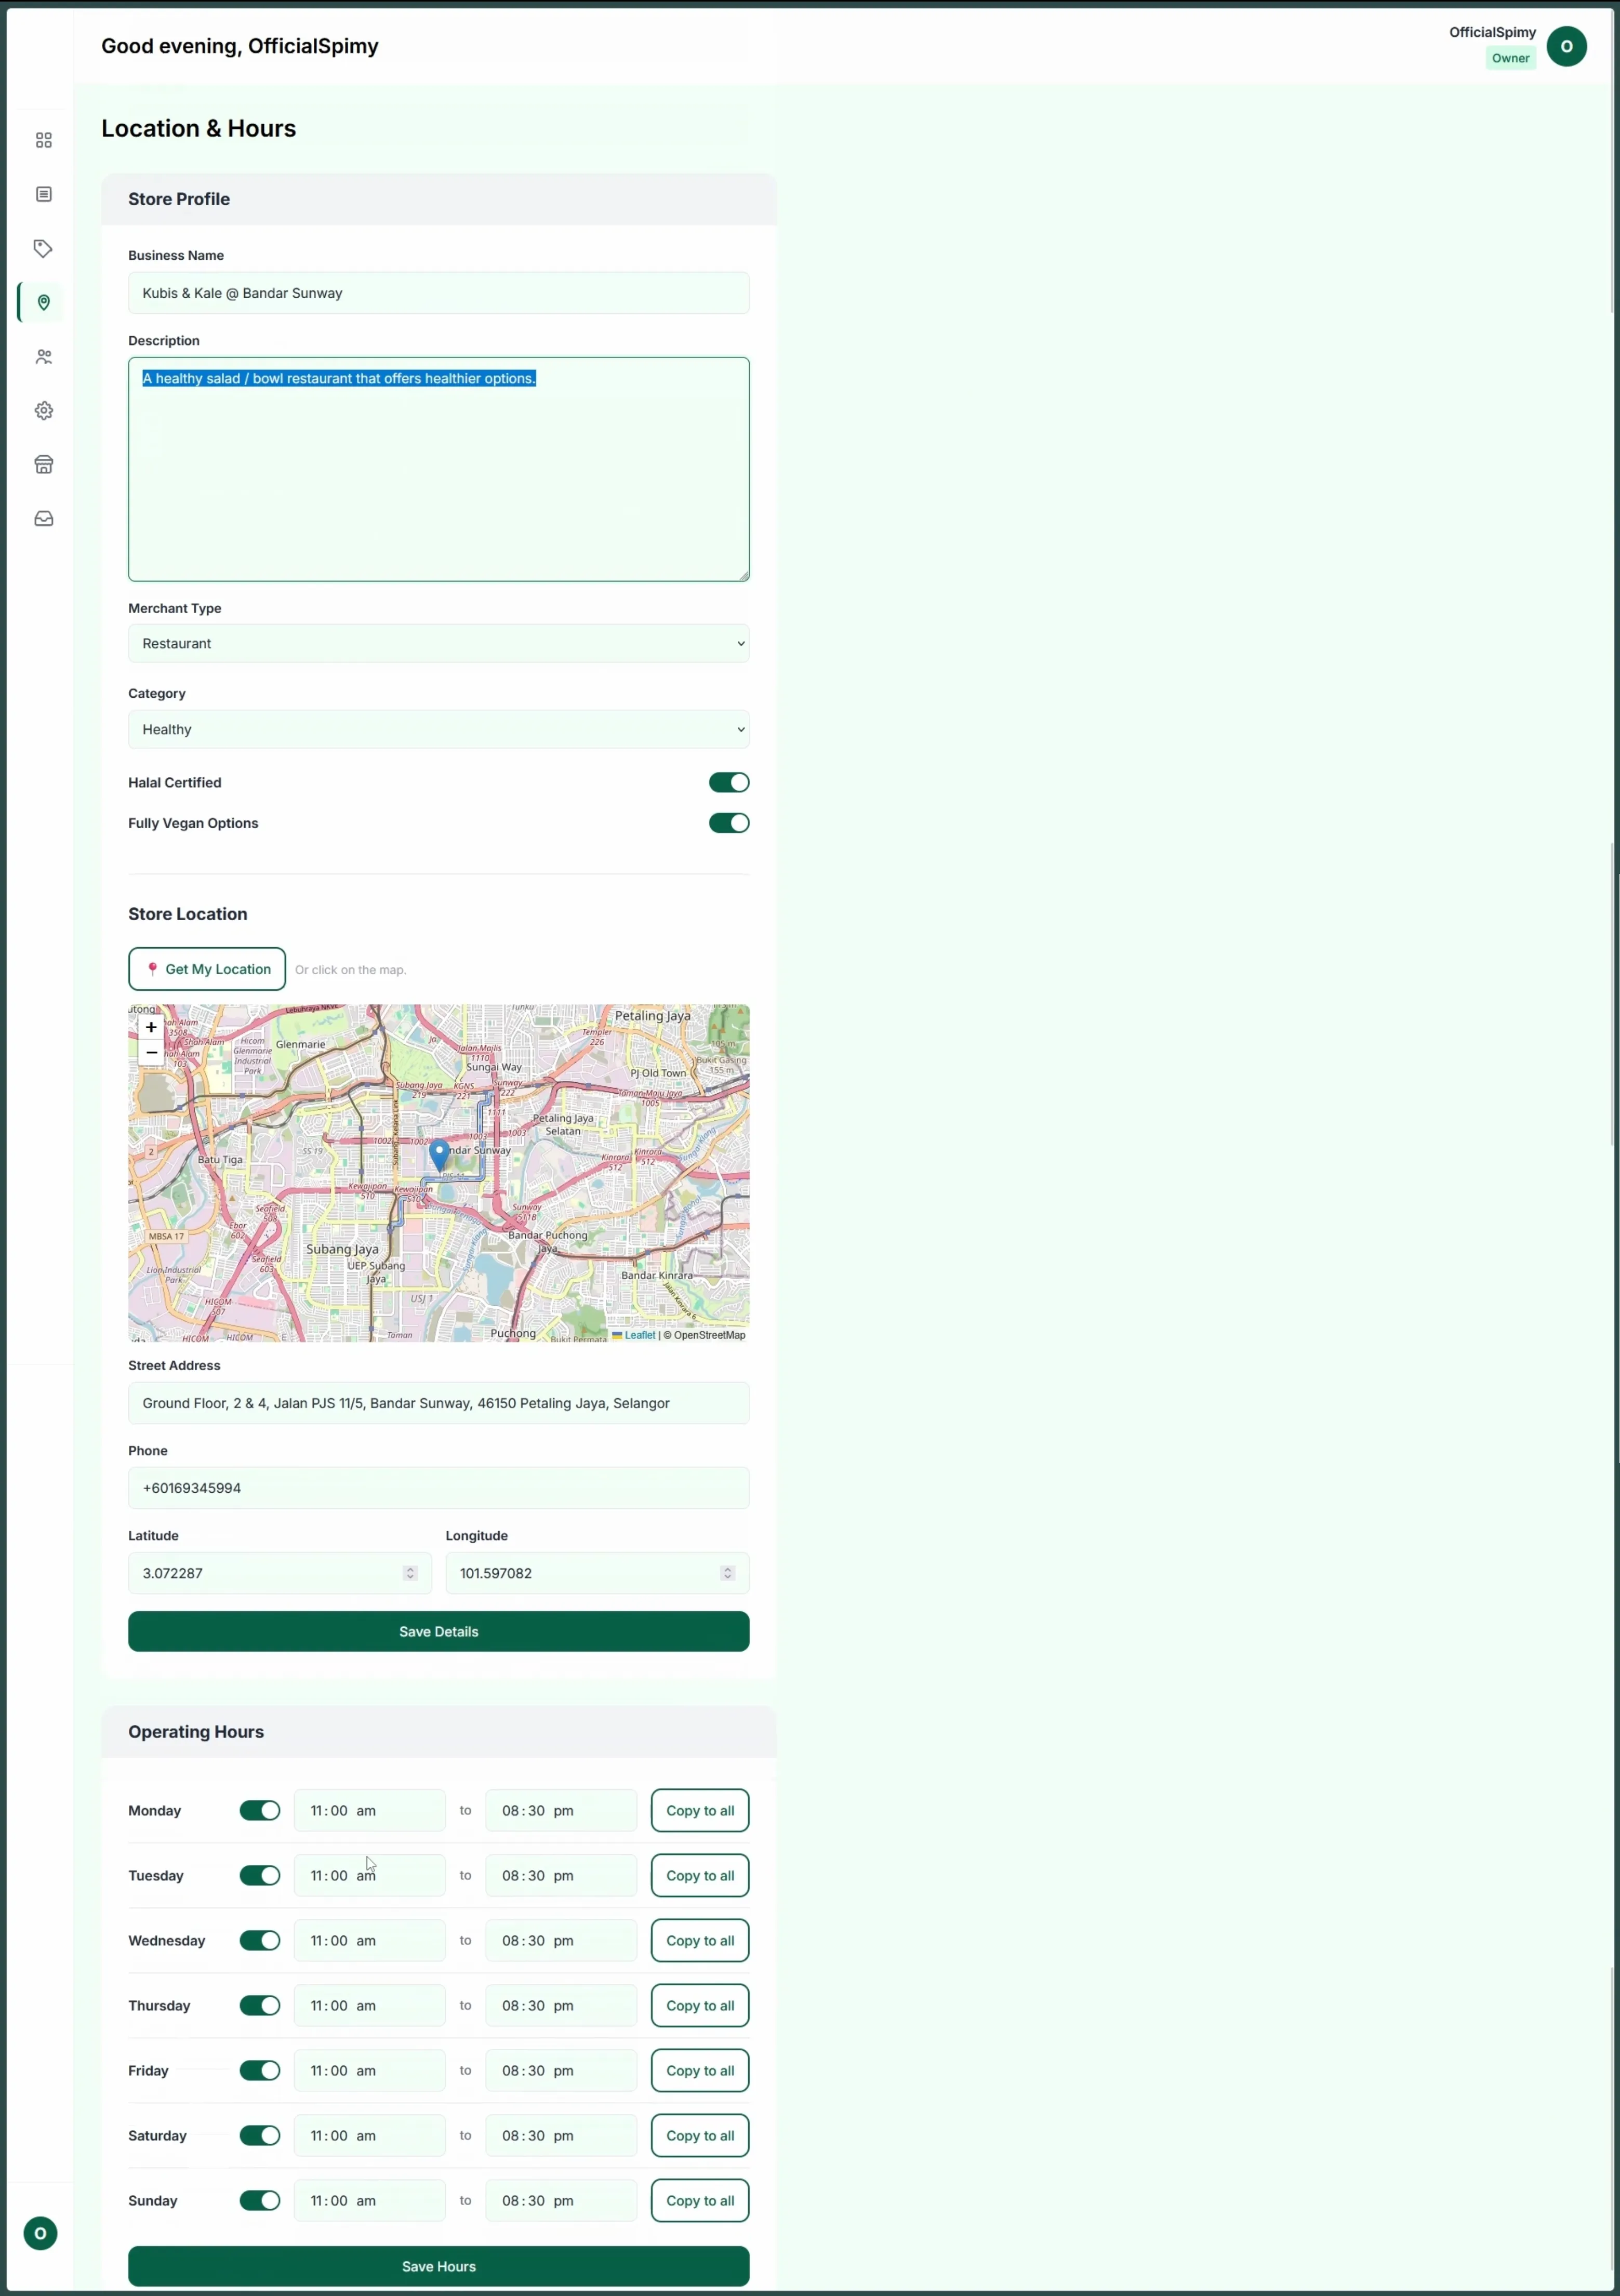Click the Friday opening time field
1620x2296 pixels.
(x=370, y=2070)
